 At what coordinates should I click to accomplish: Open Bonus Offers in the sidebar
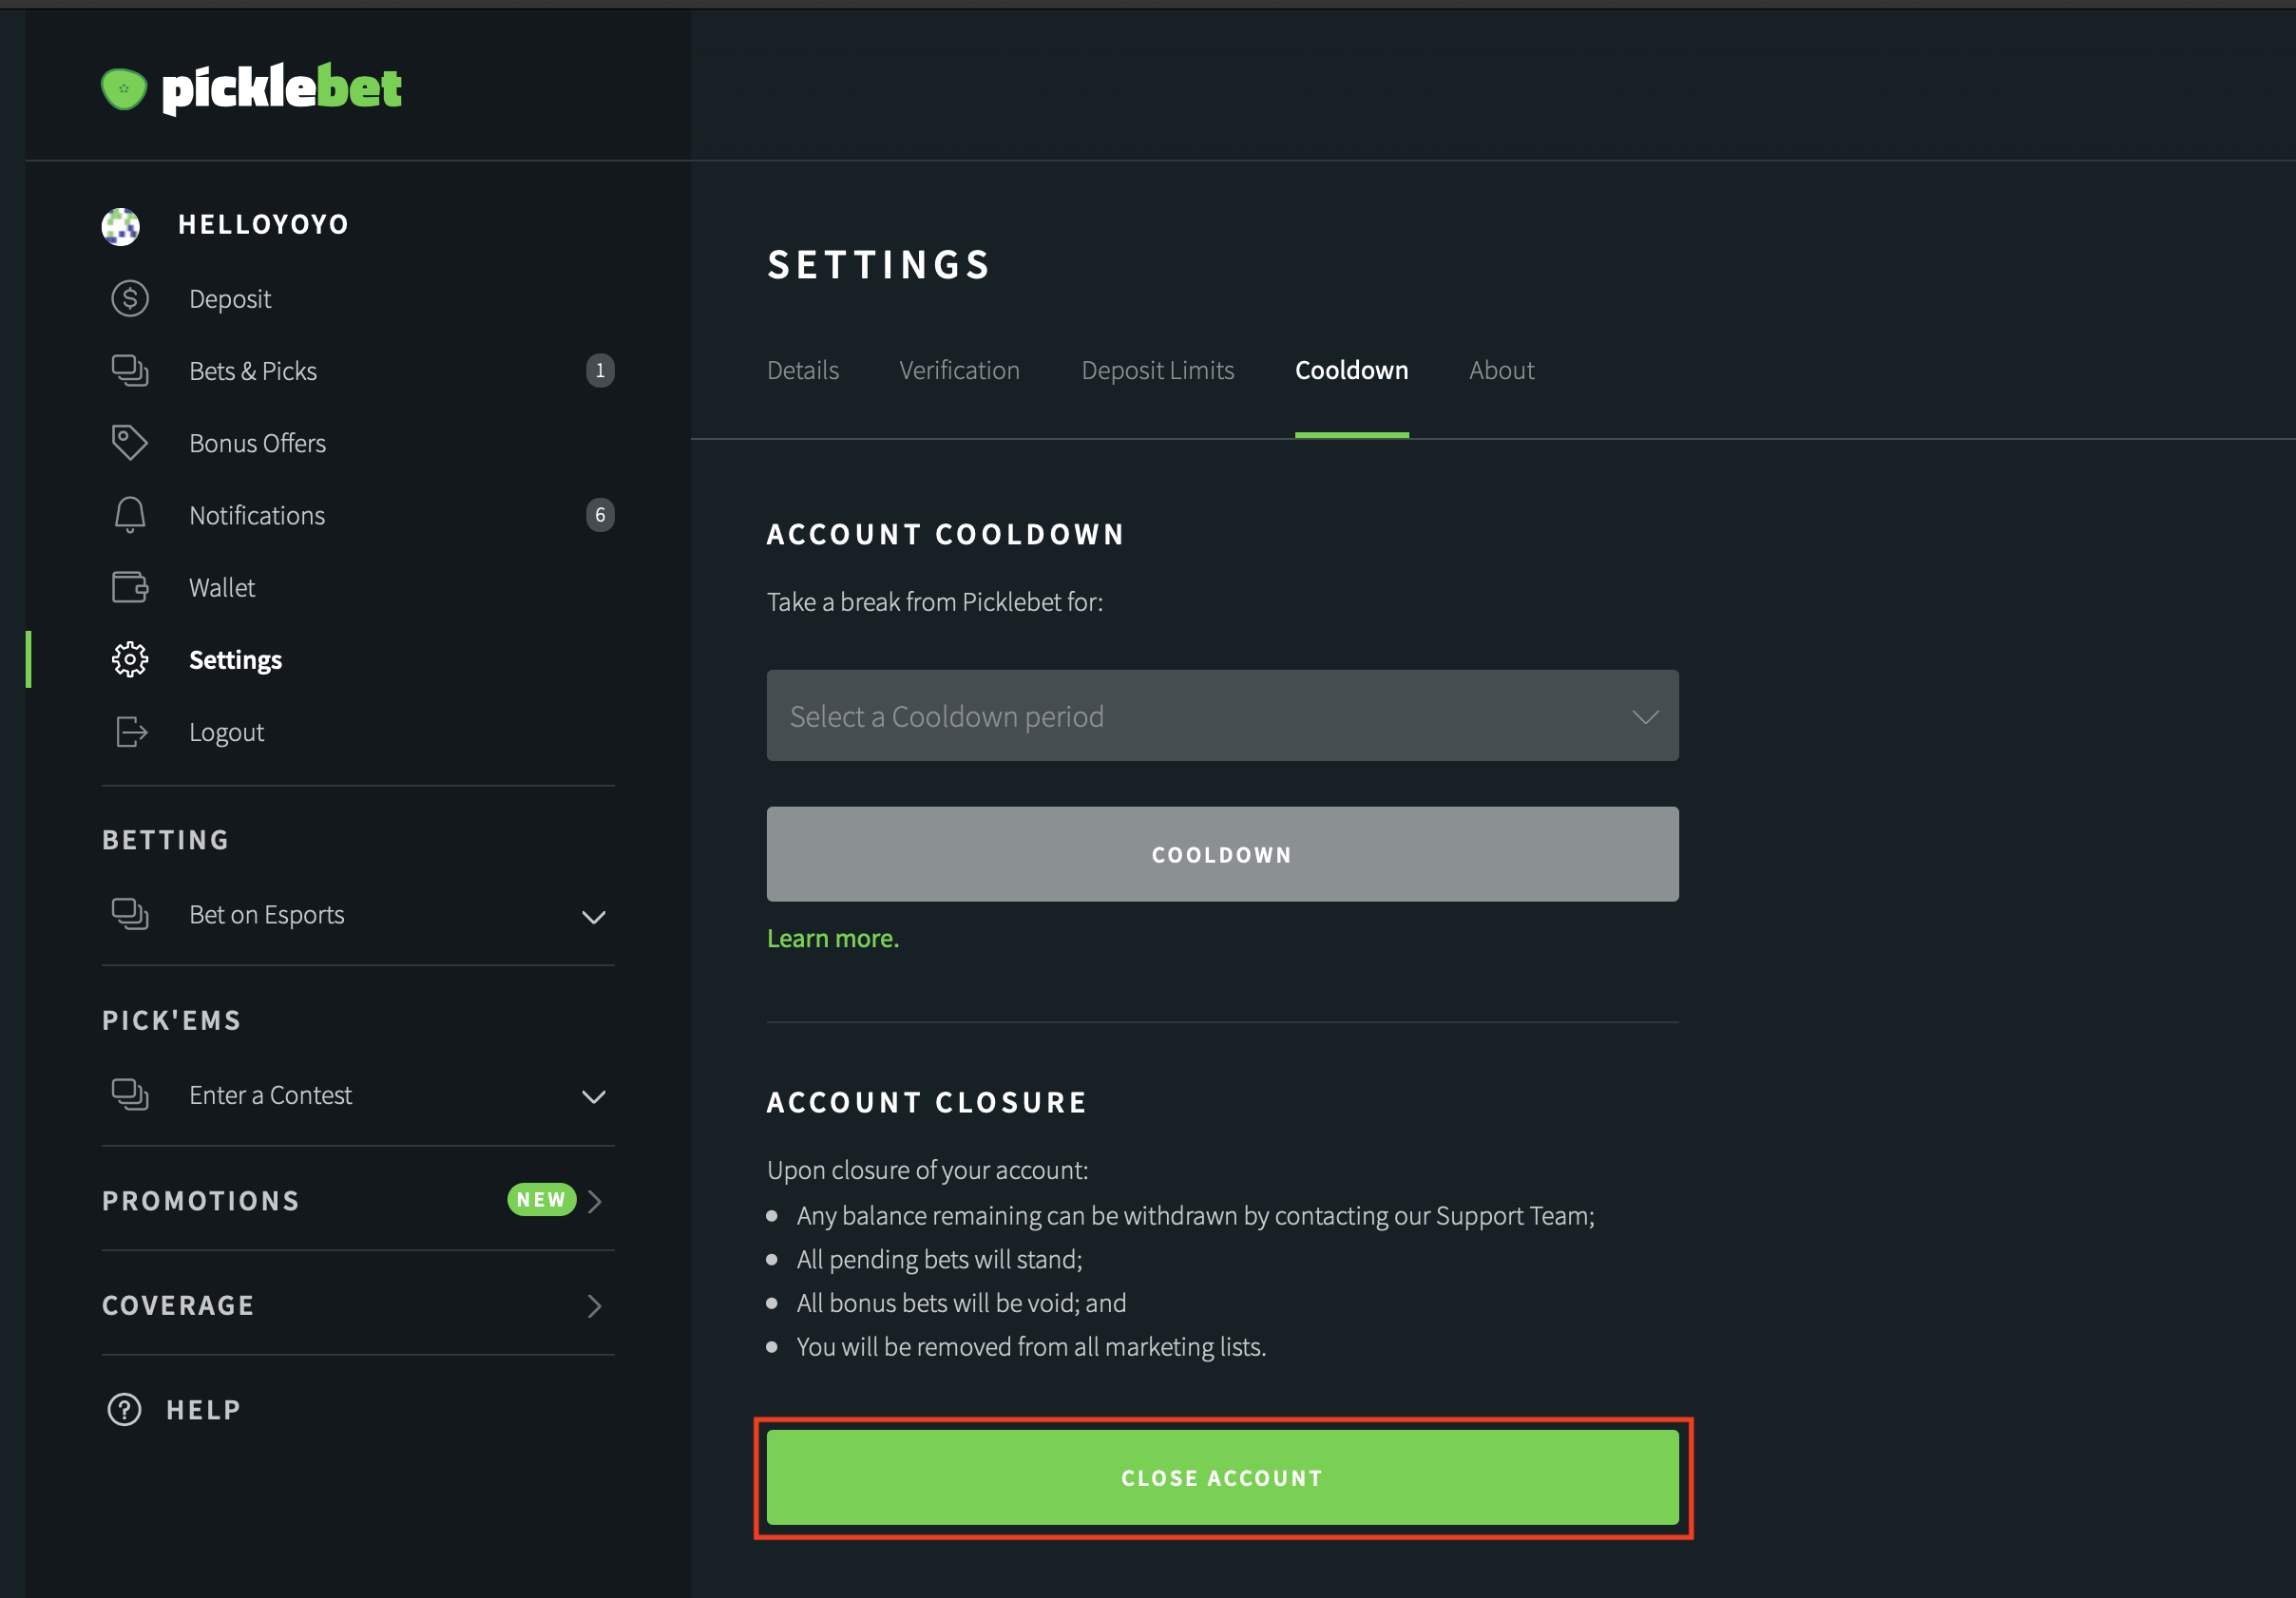[258, 443]
